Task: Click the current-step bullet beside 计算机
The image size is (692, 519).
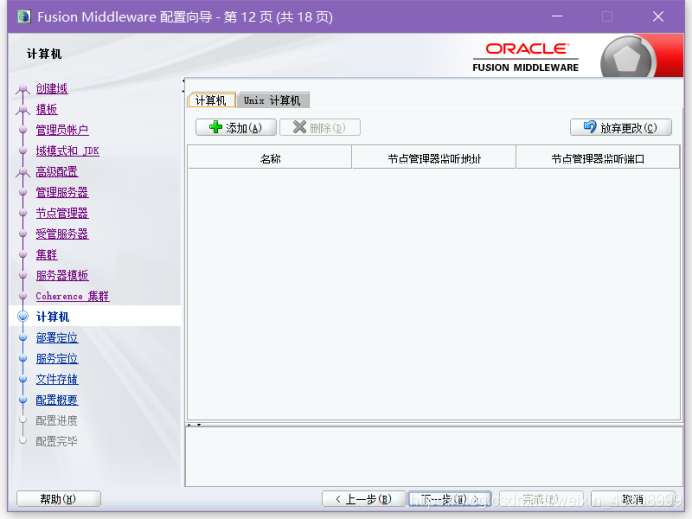Action: click(23, 316)
